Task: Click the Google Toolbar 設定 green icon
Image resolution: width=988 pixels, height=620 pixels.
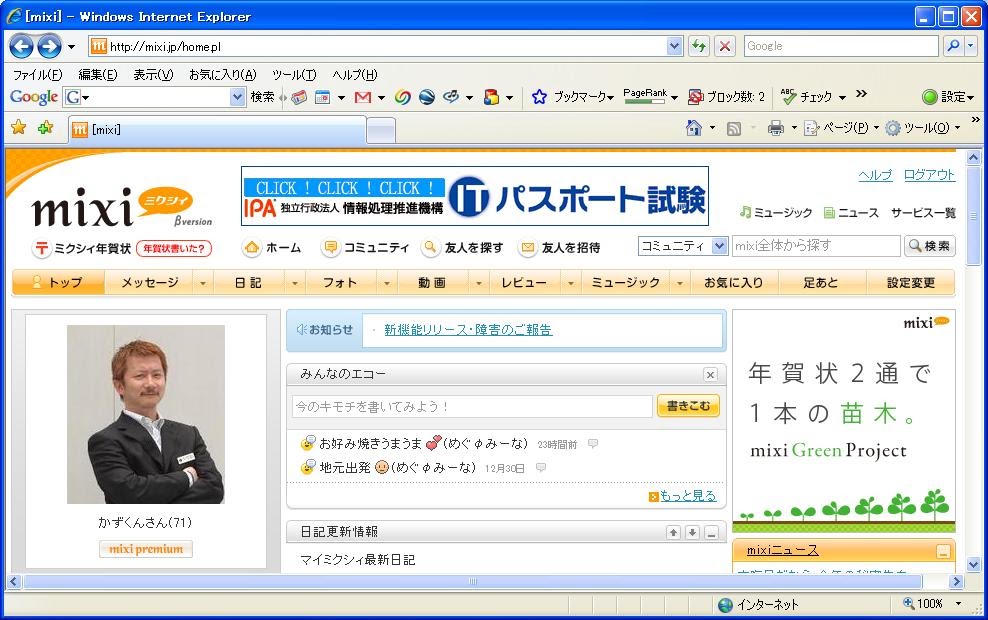Action: click(929, 96)
